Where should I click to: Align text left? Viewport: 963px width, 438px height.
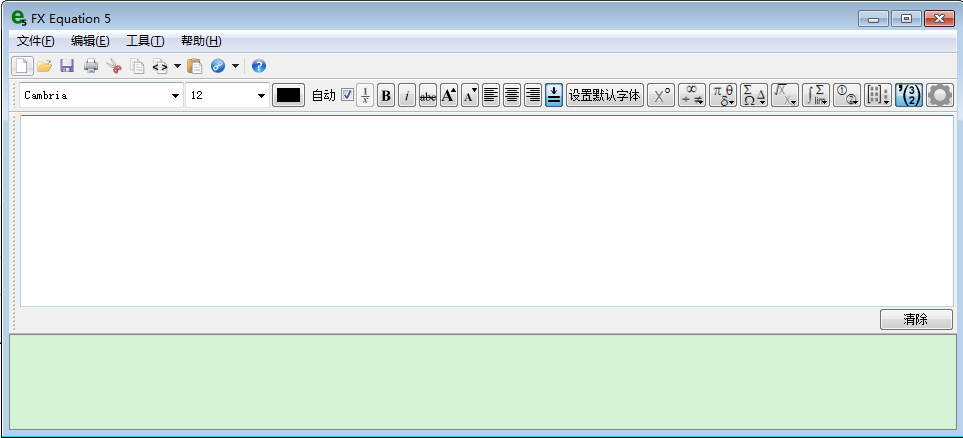(x=491, y=95)
